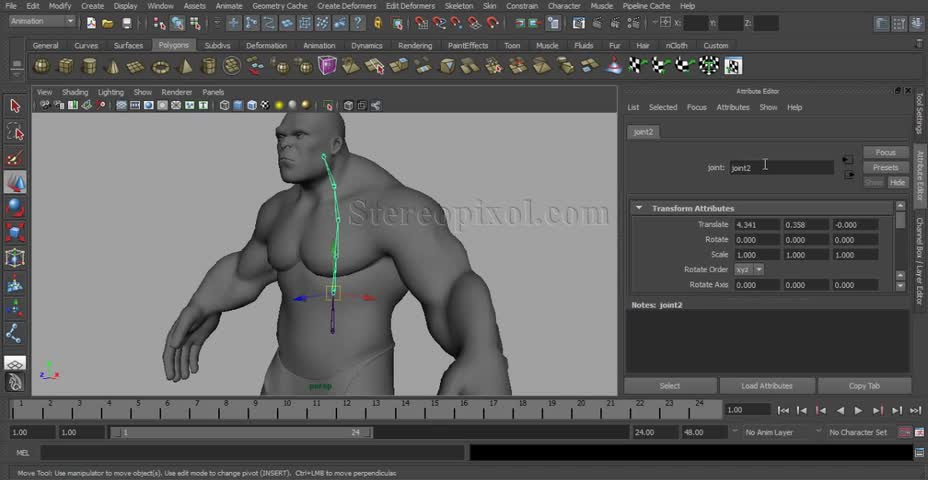
Task: Toggle wireframe on shaded cube icon
Action: point(251,105)
